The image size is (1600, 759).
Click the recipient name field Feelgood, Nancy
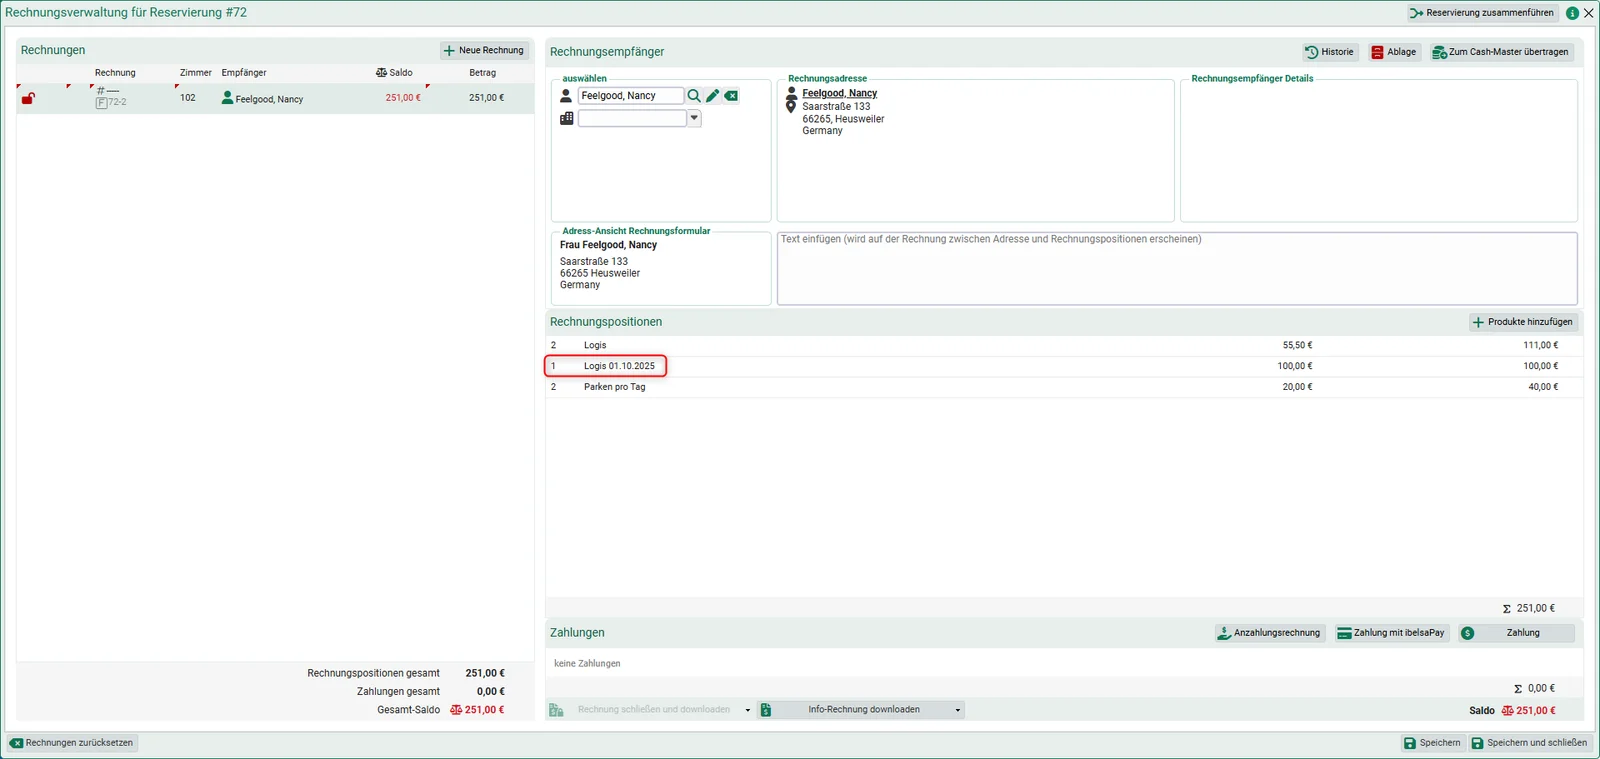point(631,96)
